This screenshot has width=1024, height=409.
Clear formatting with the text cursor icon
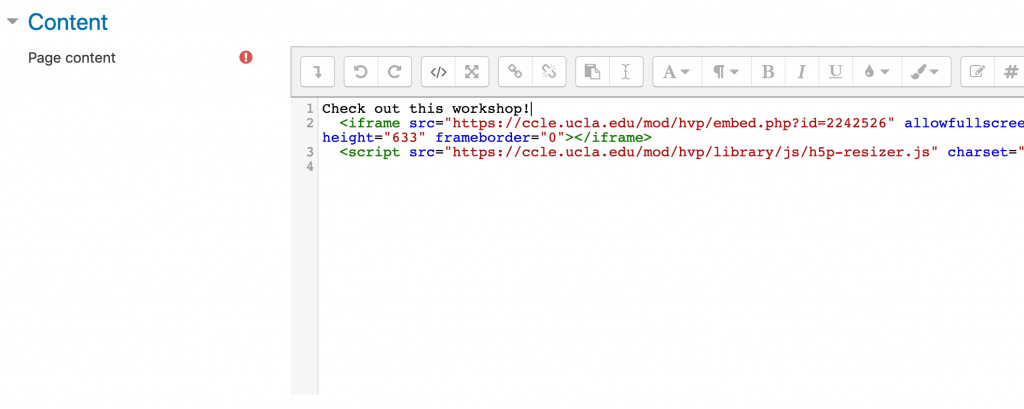tap(626, 72)
